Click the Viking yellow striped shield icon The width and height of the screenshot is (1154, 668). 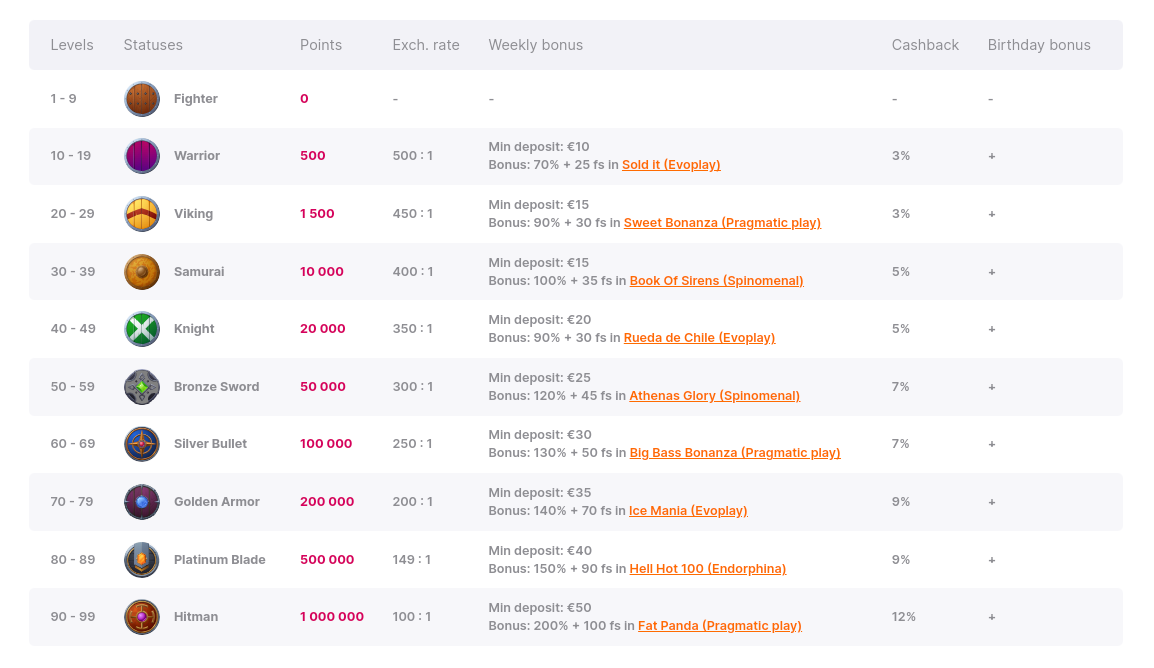[142, 214]
